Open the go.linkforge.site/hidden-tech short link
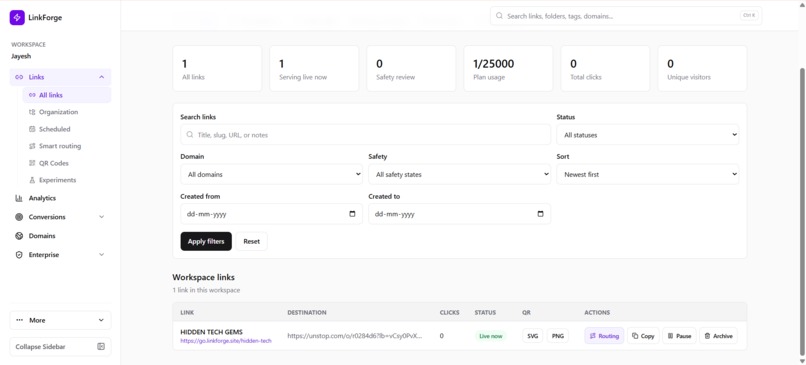 tap(226, 341)
